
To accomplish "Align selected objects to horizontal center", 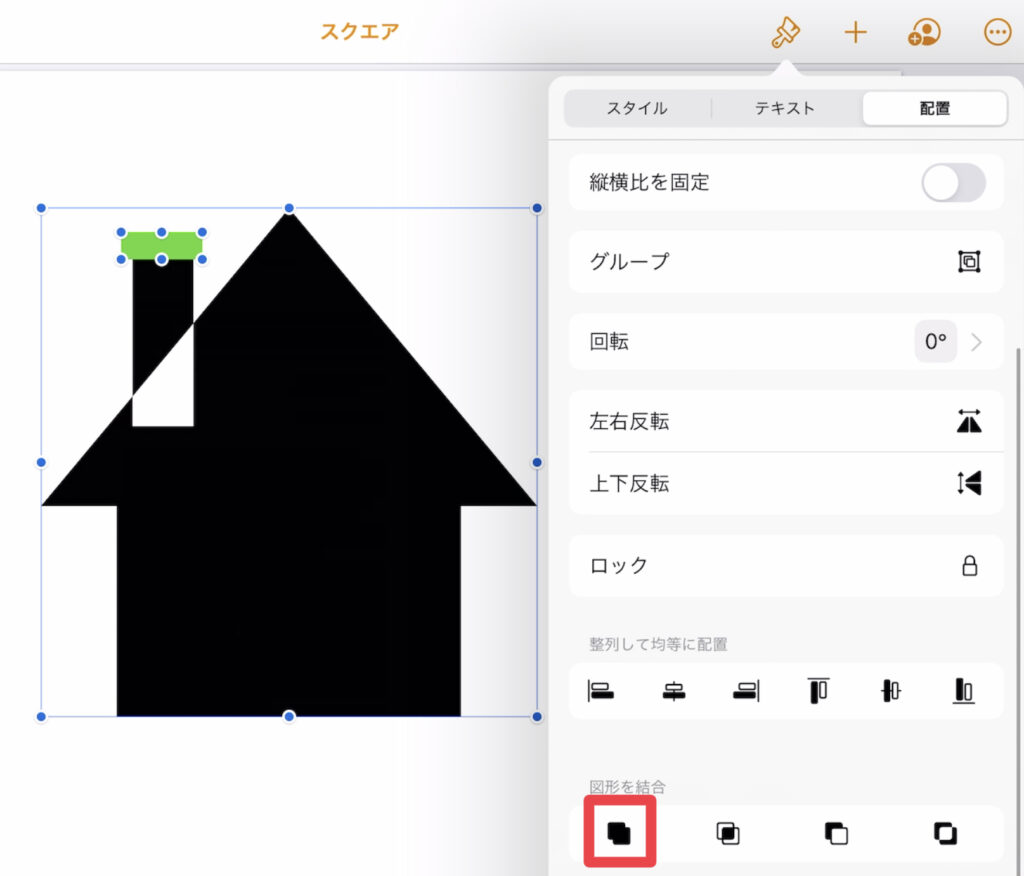I will coord(673,690).
